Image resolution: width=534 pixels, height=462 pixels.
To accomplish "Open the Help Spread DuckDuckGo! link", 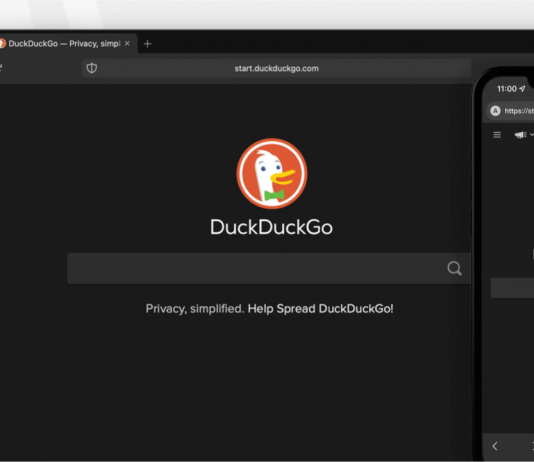I will pyautogui.click(x=320, y=309).
